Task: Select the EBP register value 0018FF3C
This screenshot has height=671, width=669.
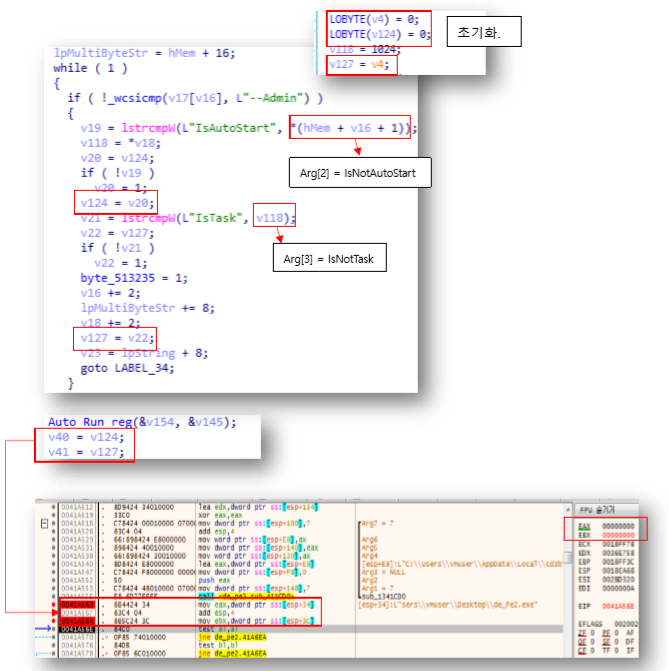Action: [x=618, y=562]
